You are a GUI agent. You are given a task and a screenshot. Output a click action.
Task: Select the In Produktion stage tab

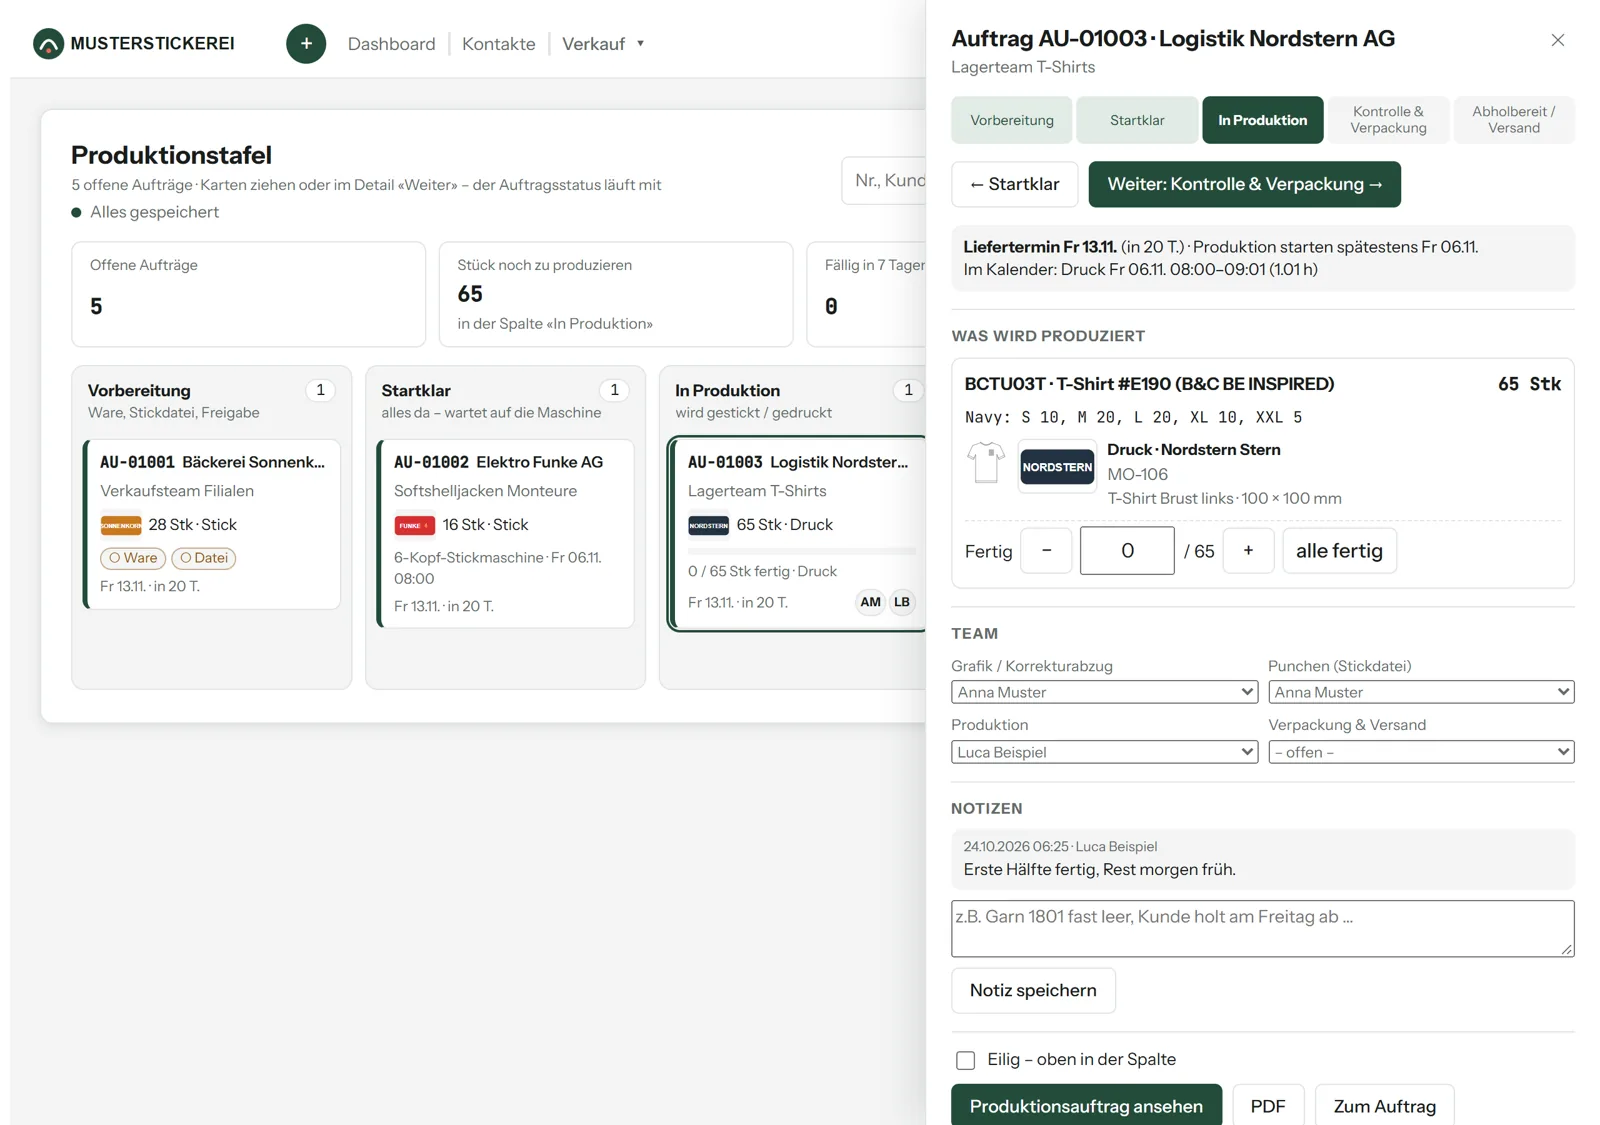[1262, 120]
